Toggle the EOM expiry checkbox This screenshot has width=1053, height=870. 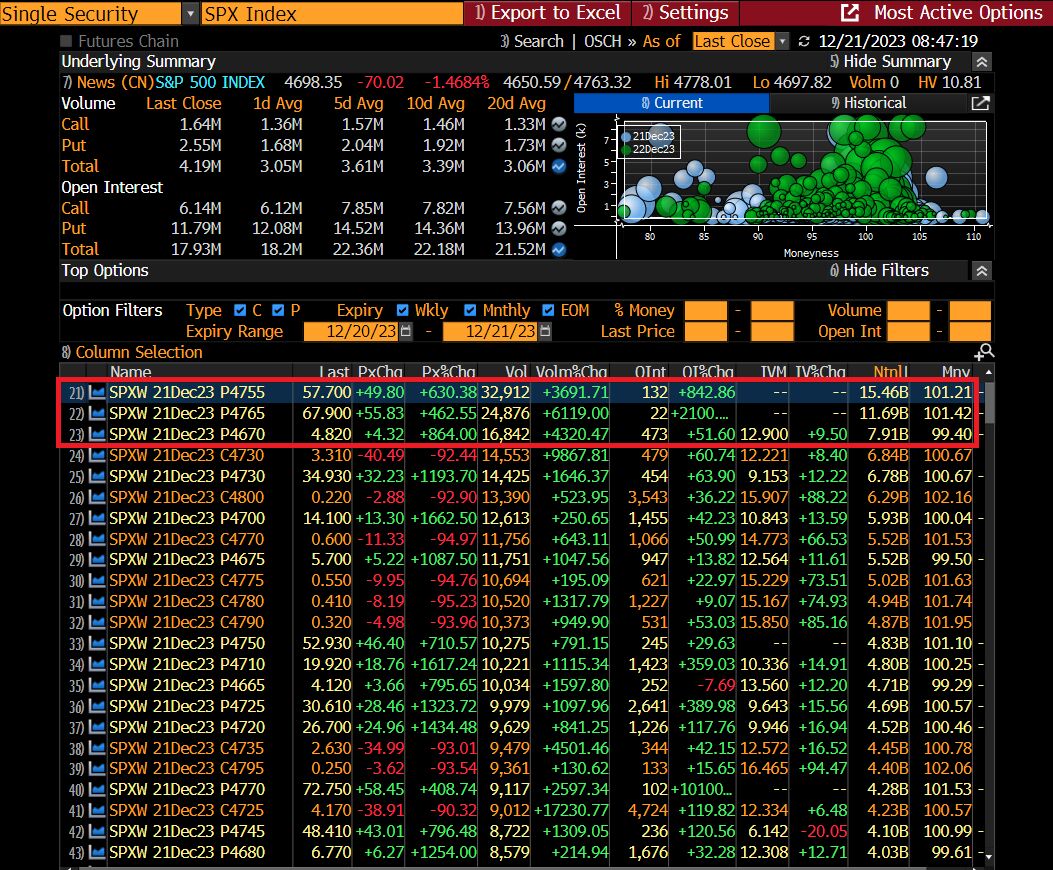point(548,310)
